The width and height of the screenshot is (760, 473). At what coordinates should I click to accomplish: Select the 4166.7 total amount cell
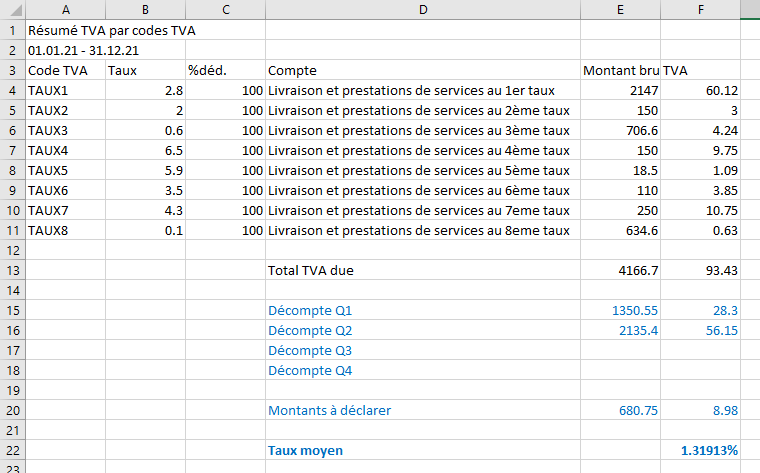coord(620,270)
